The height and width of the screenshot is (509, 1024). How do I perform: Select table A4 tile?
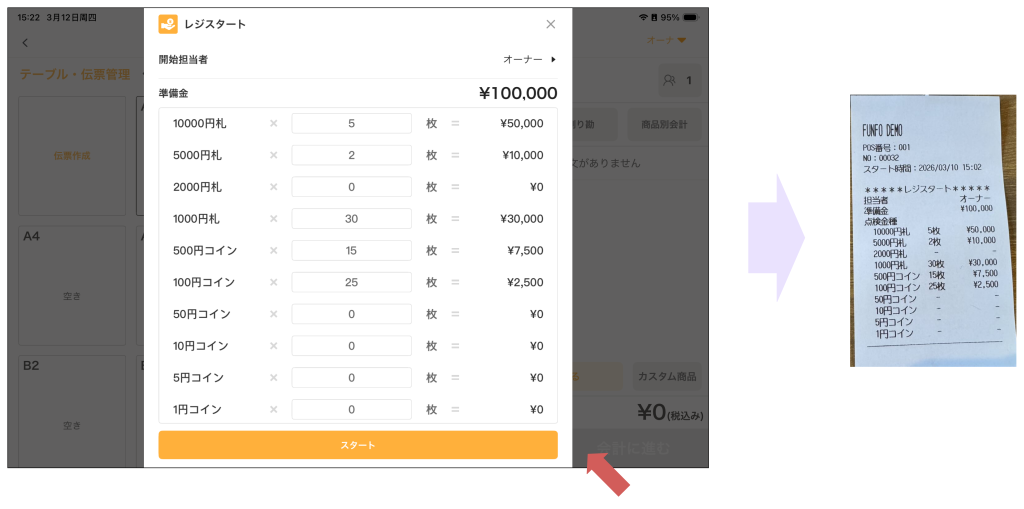(72, 285)
